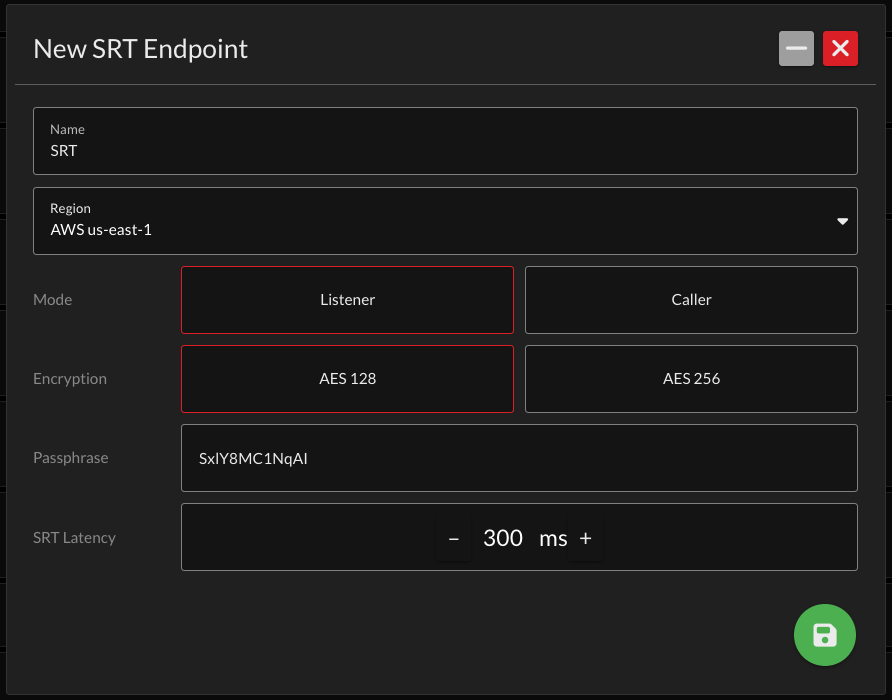Click the "ms" unit label
The width and height of the screenshot is (892, 700).
pyautogui.click(x=552, y=537)
